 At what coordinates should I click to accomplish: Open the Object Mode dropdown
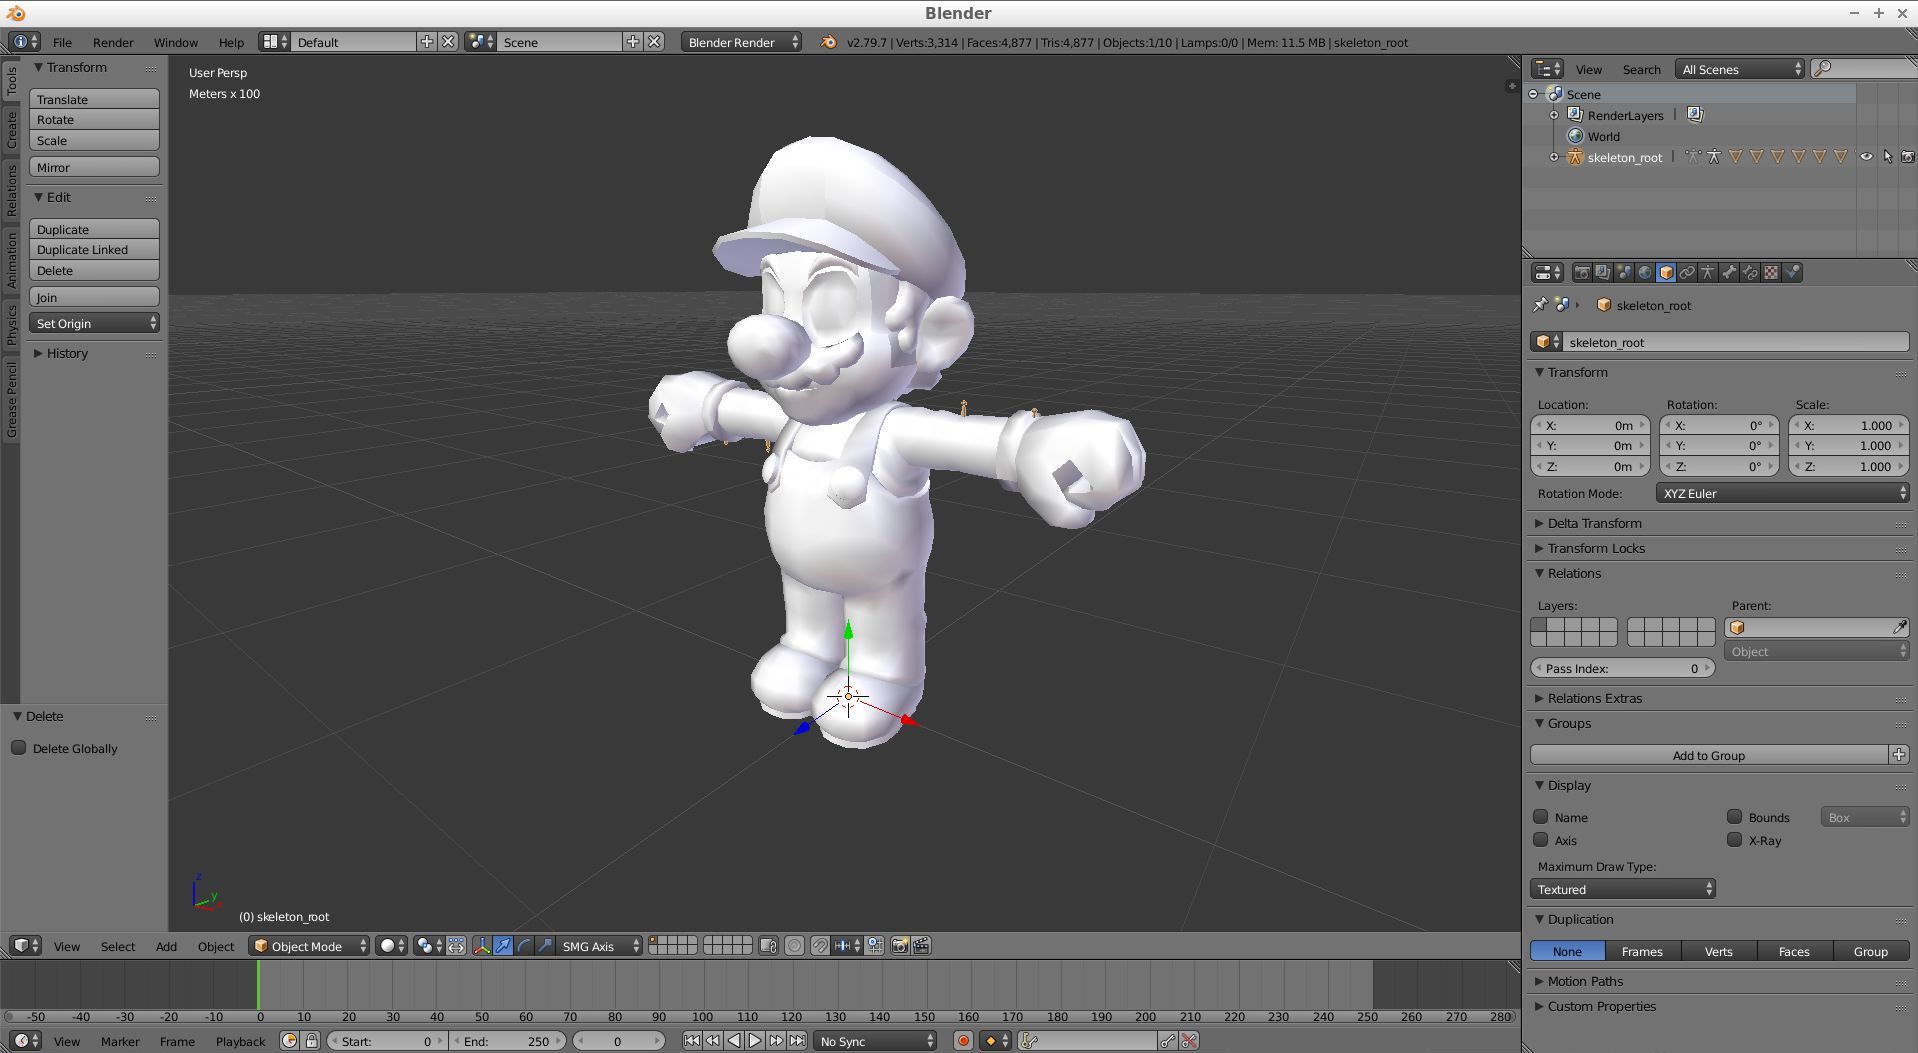point(309,945)
